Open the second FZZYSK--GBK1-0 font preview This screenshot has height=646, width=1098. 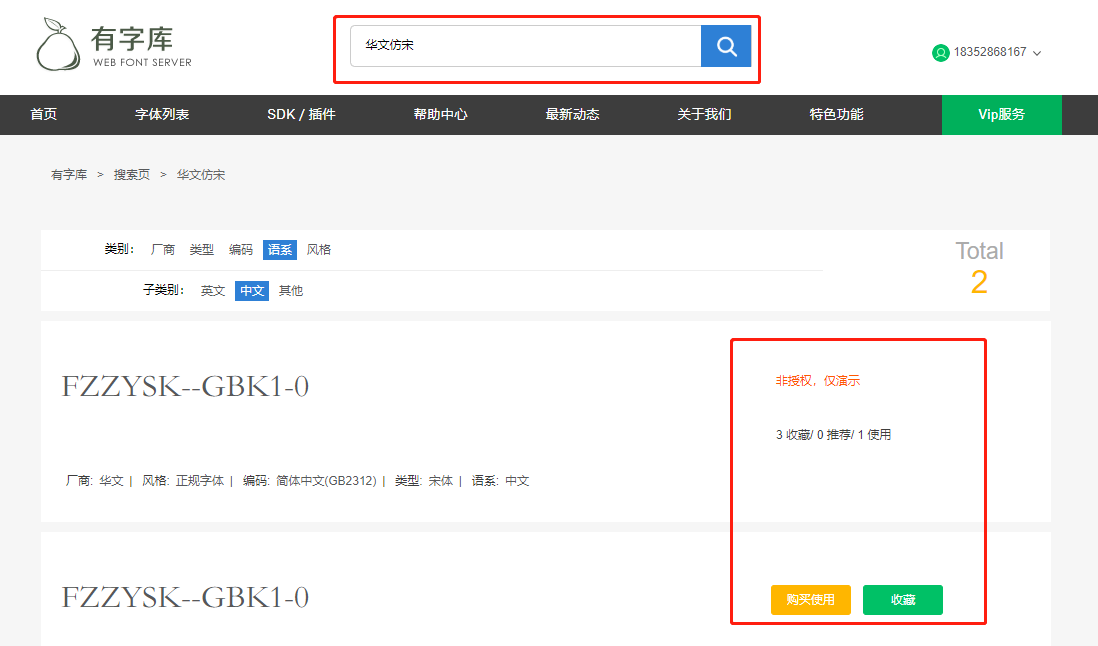coord(186,597)
